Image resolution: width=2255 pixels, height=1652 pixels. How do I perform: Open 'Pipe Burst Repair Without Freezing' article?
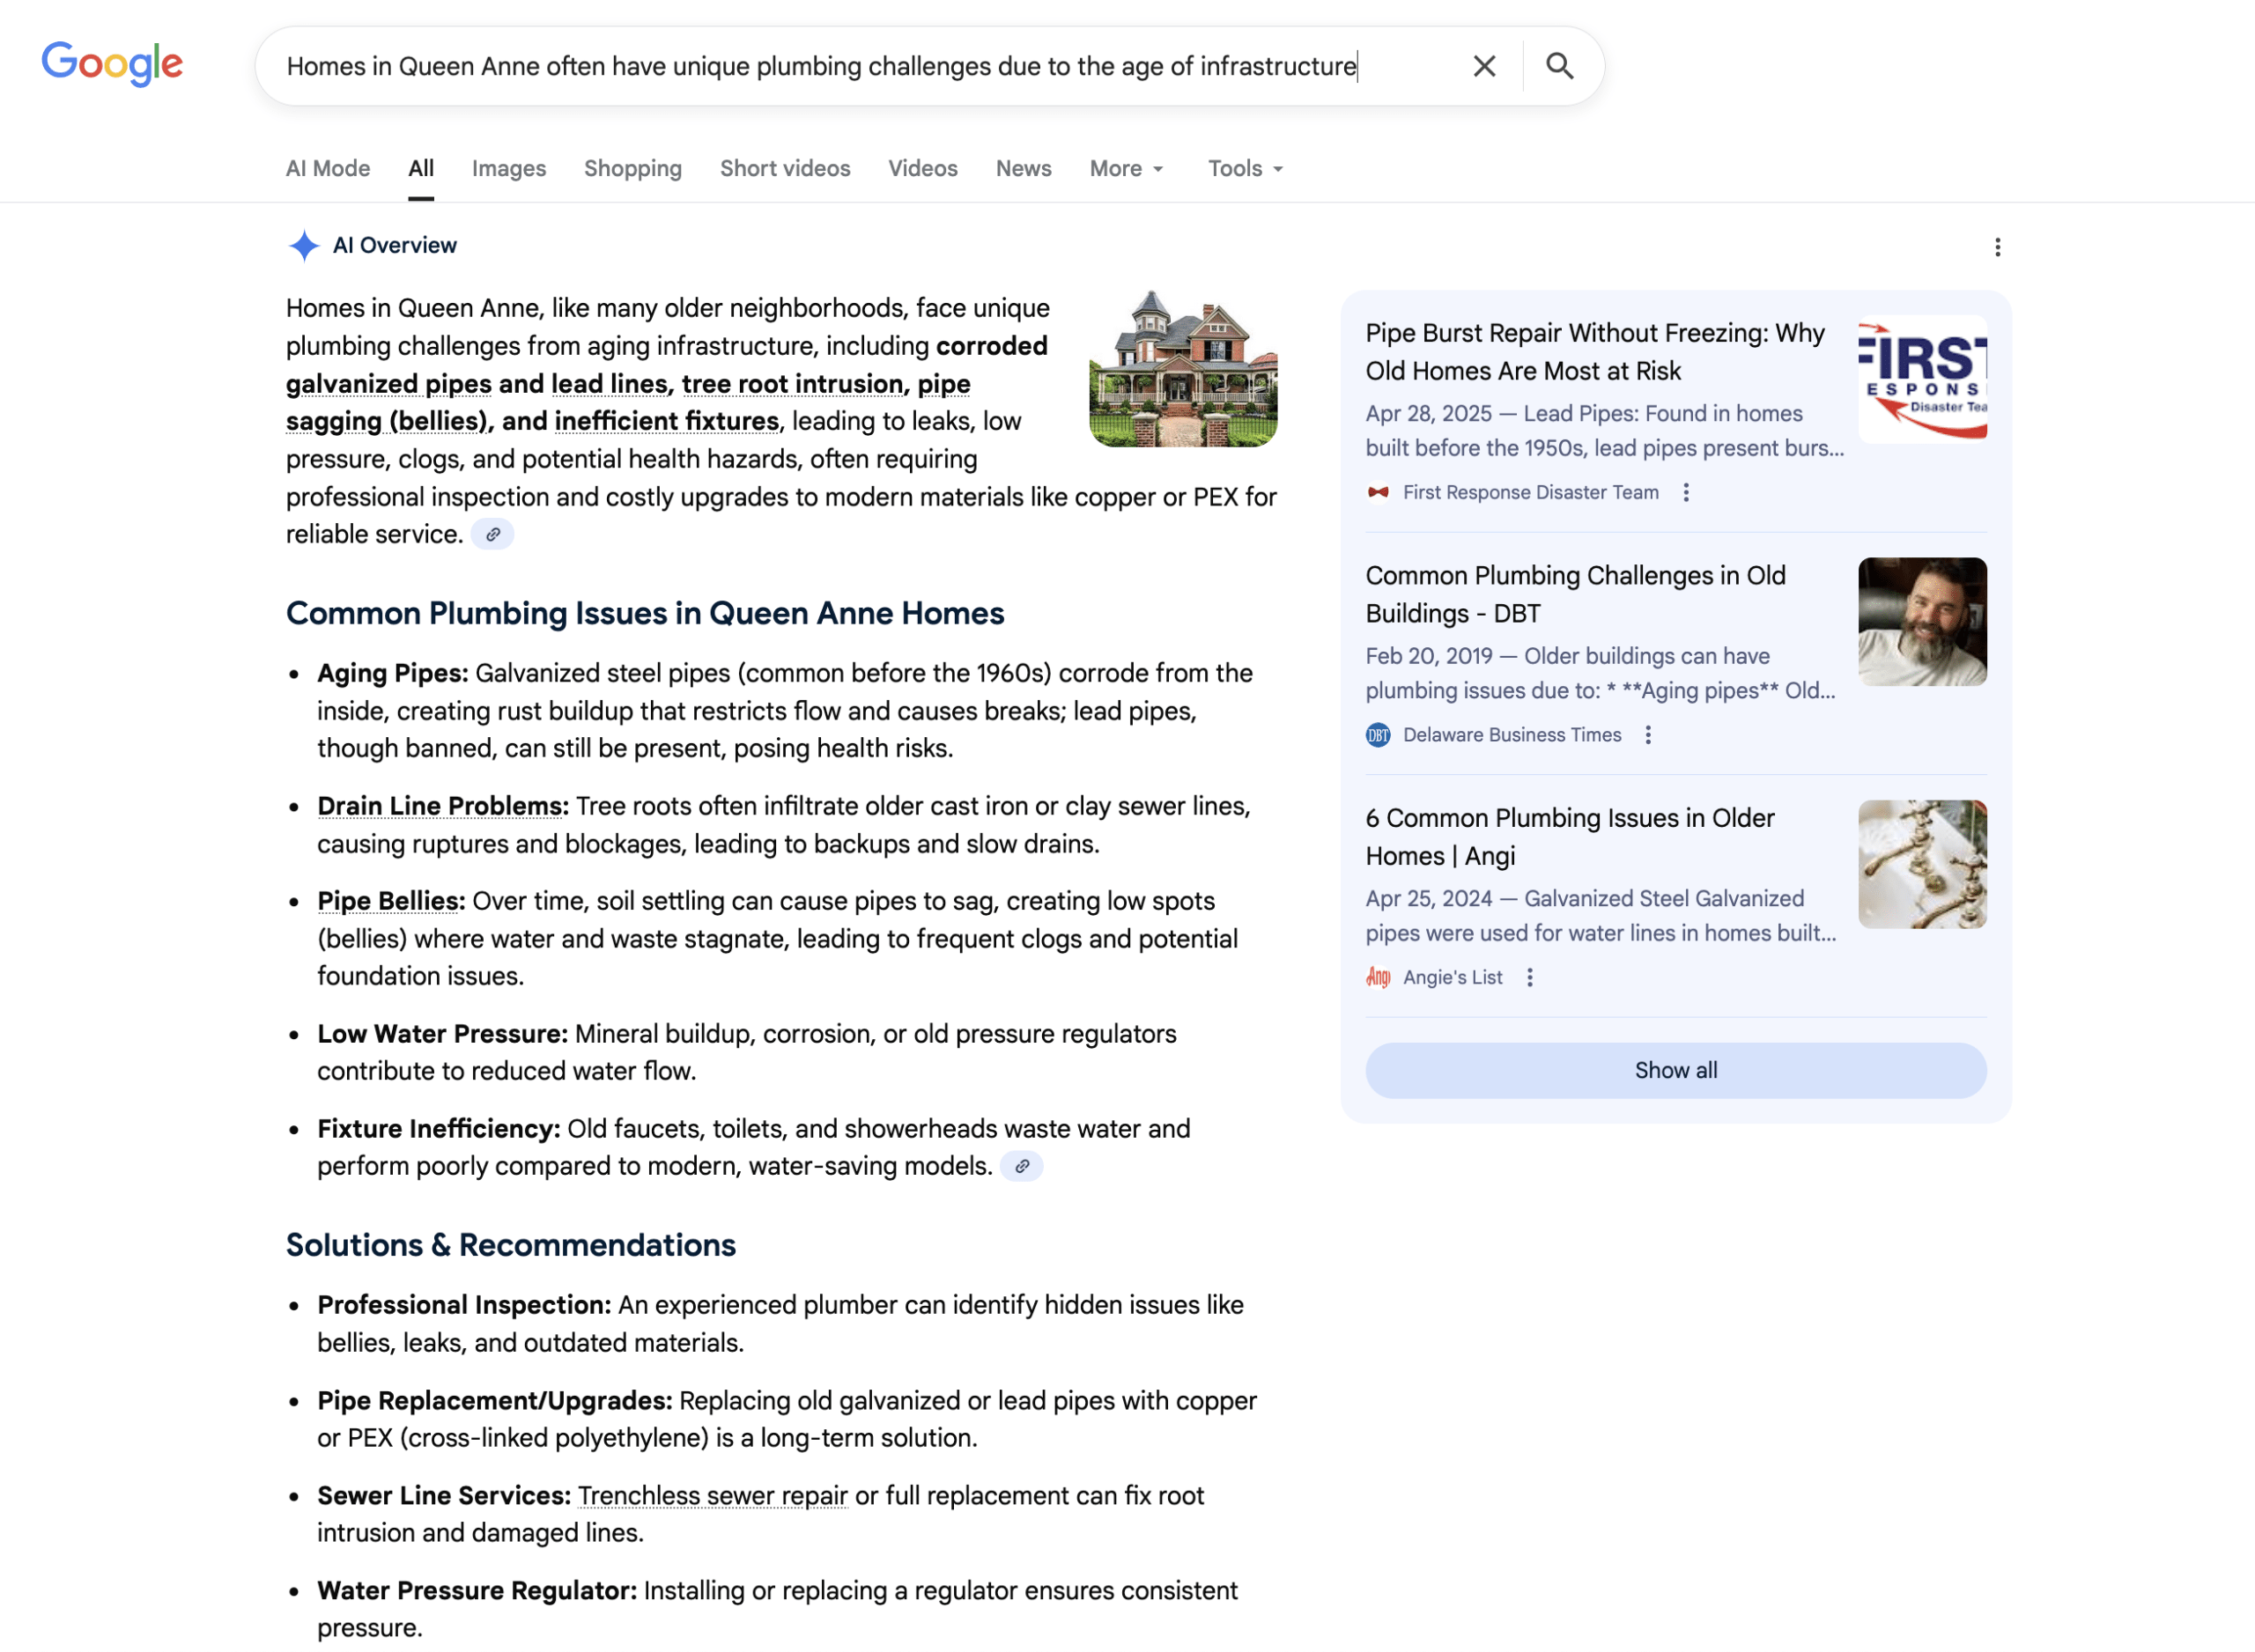pyautogui.click(x=1594, y=352)
